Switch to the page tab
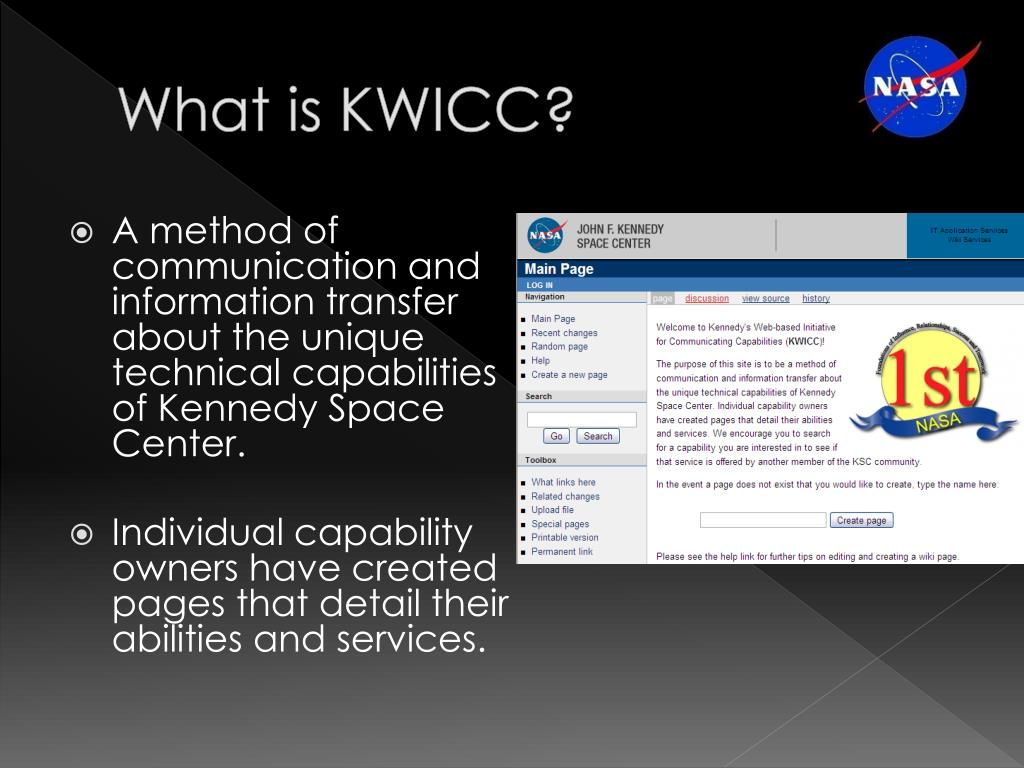 tap(662, 298)
